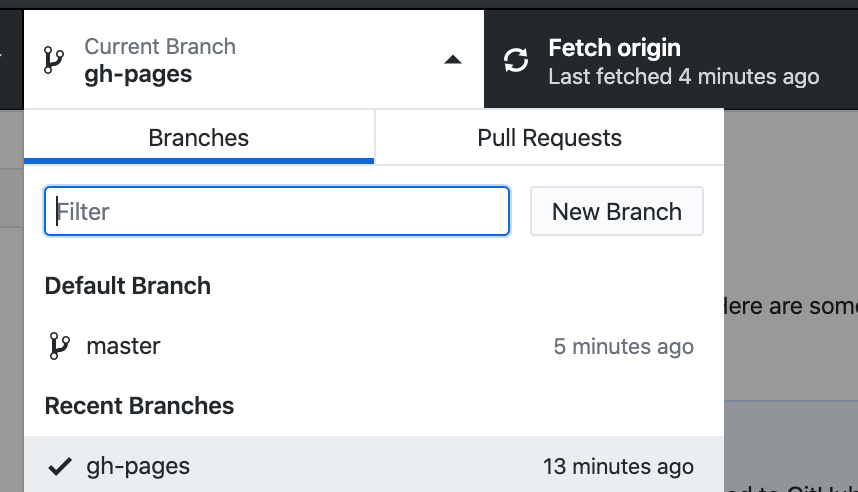Click the branch icon beside Current Branch
This screenshot has height=492, width=858.
point(54,60)
